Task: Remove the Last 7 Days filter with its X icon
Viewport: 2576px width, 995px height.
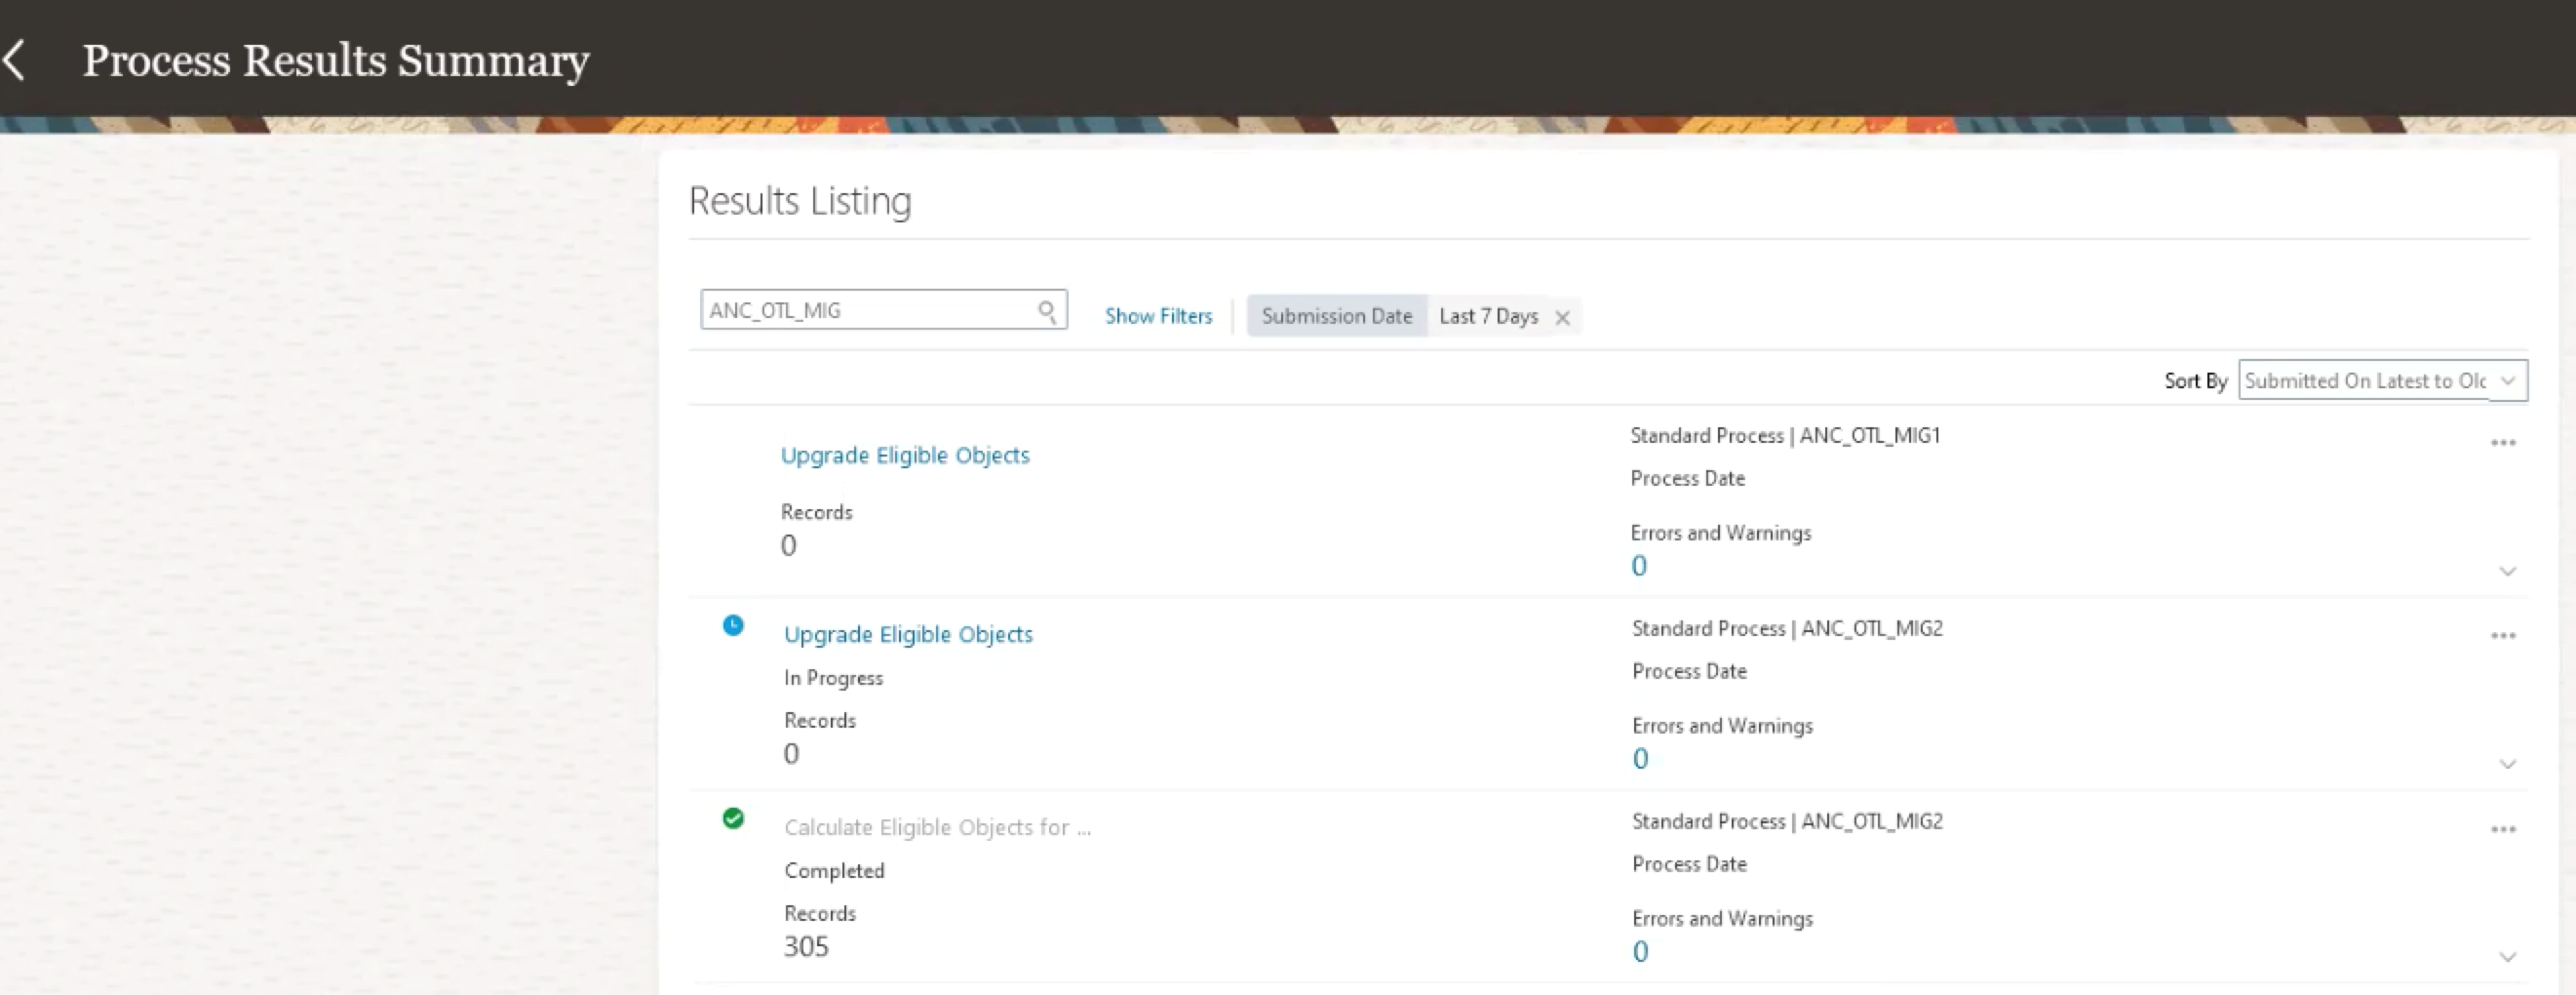Action: point(1562,317)
